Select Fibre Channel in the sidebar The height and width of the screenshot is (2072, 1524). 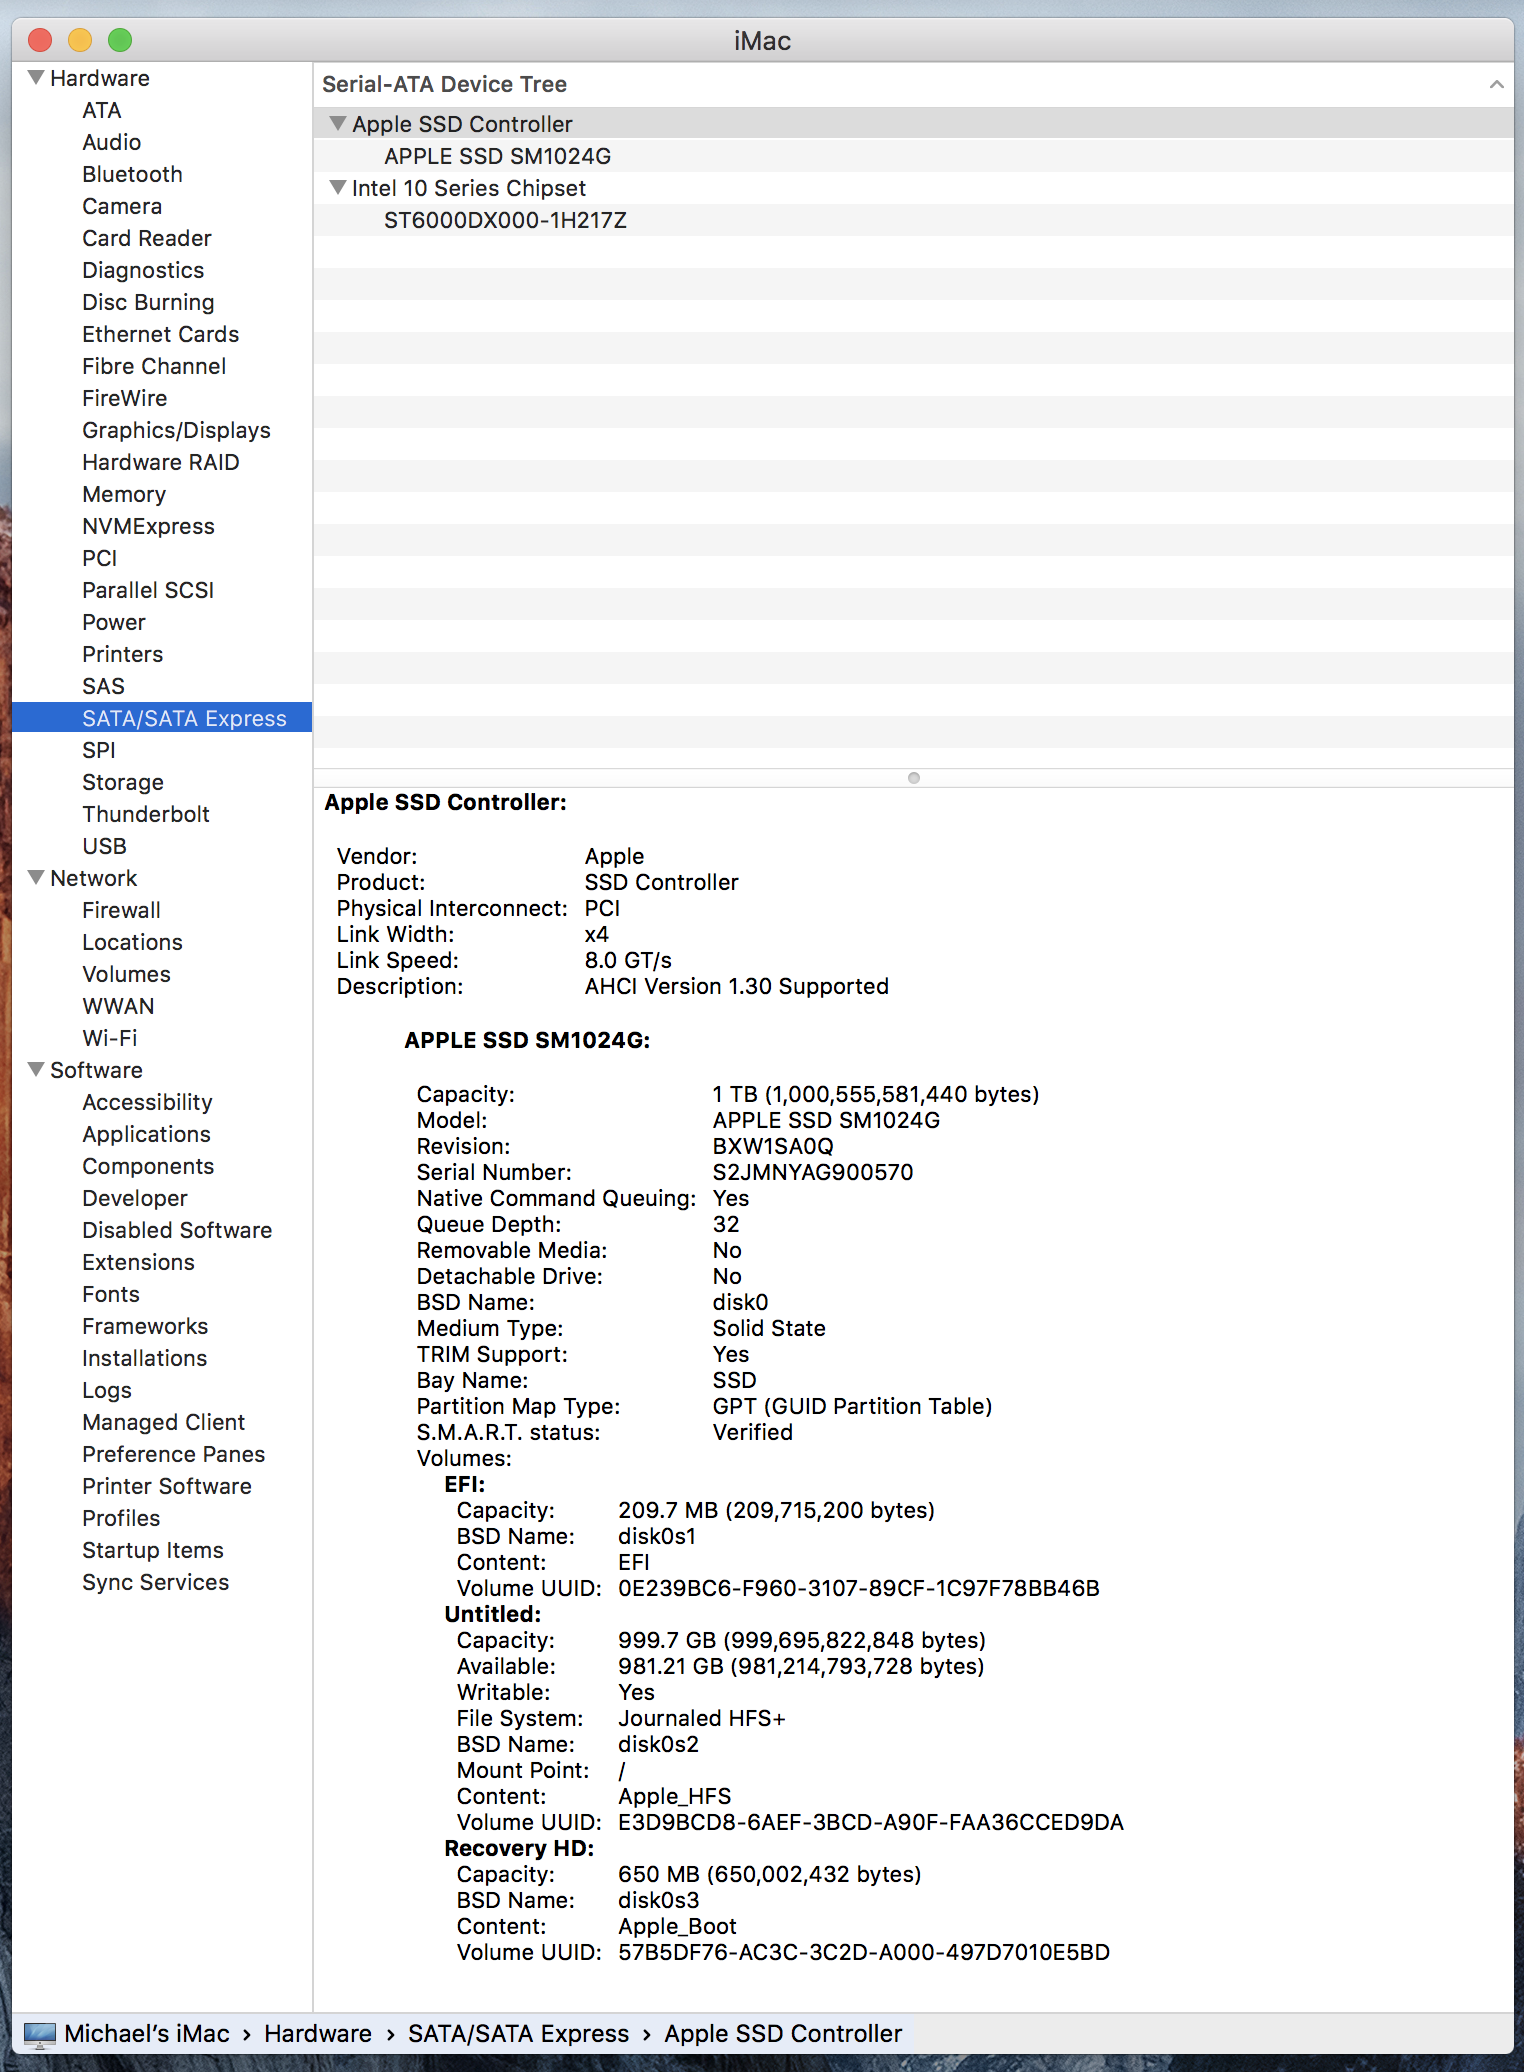[x=154, y=366]
